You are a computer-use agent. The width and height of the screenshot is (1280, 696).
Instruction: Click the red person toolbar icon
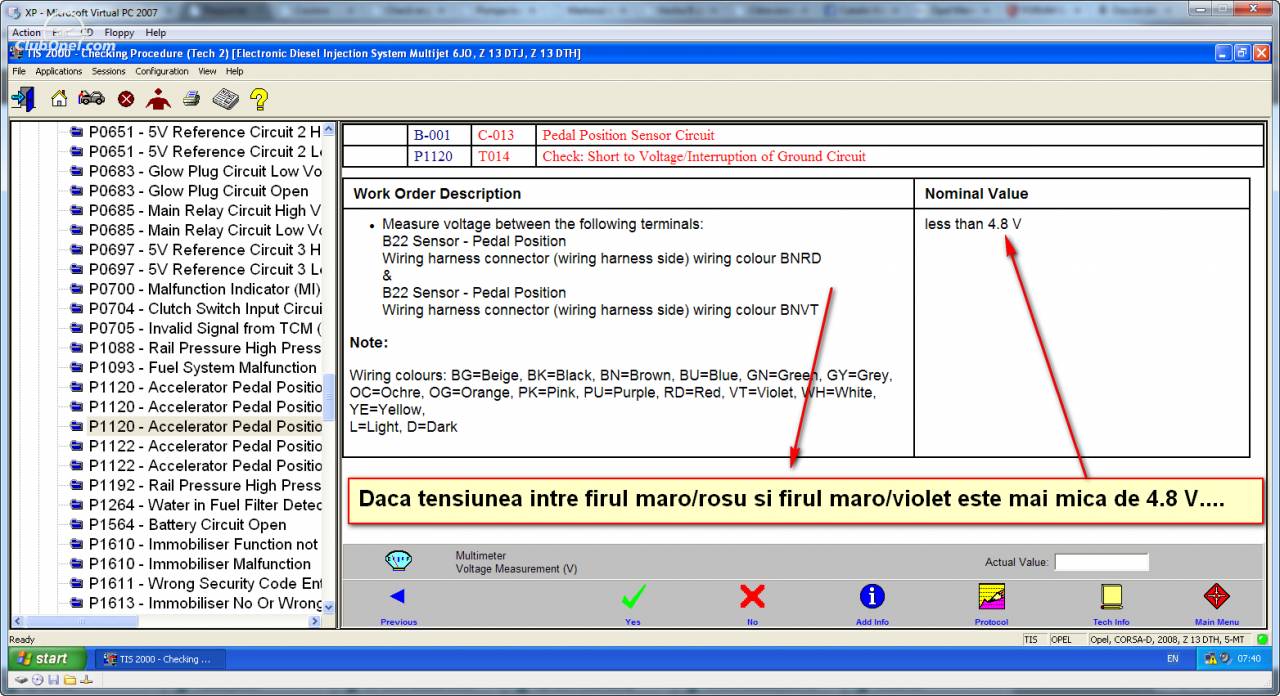tap(158, 98)
